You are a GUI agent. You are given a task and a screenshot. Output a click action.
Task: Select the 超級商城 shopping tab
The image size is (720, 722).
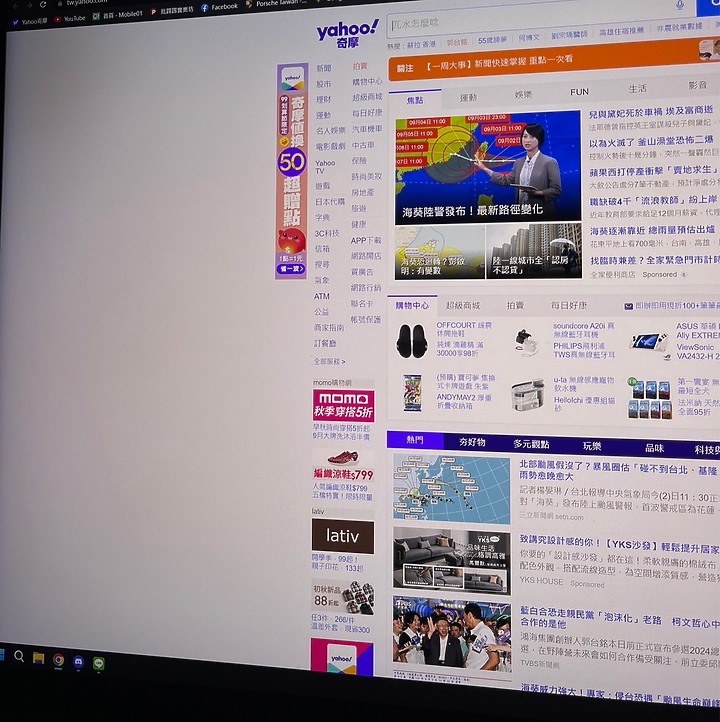tap(463, 305)
